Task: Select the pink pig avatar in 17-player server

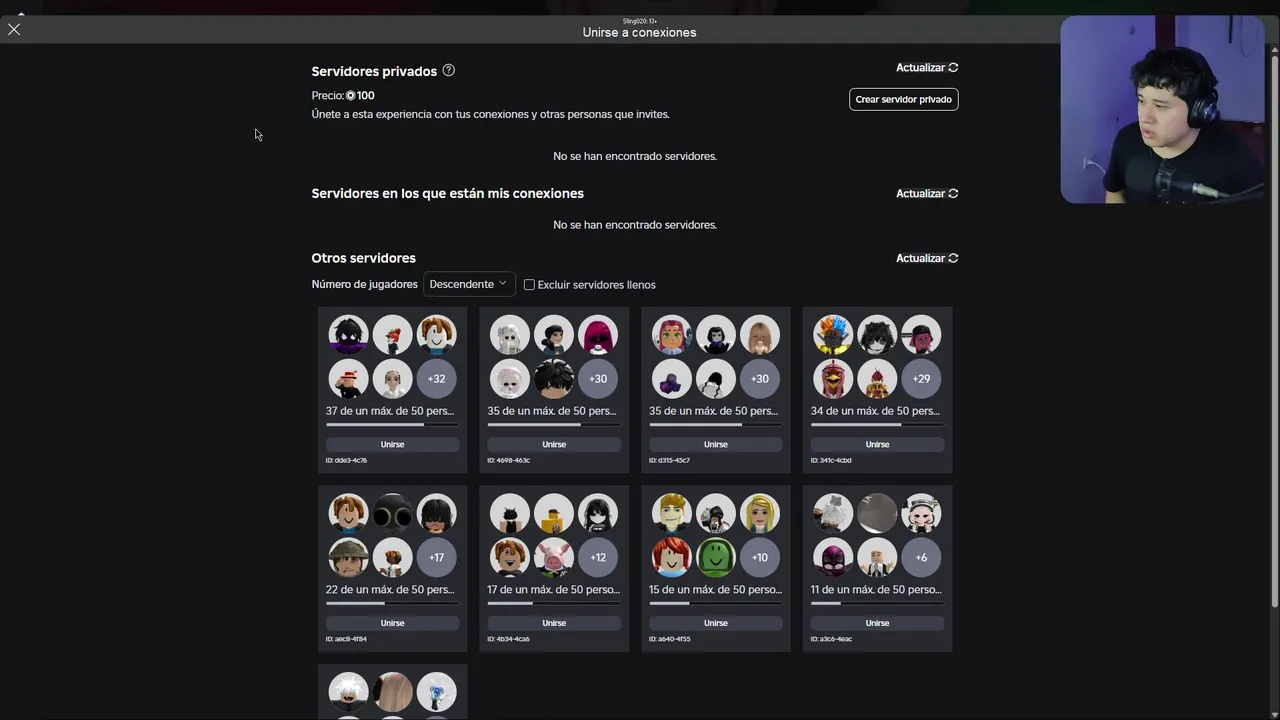Action: pos(554,558)
